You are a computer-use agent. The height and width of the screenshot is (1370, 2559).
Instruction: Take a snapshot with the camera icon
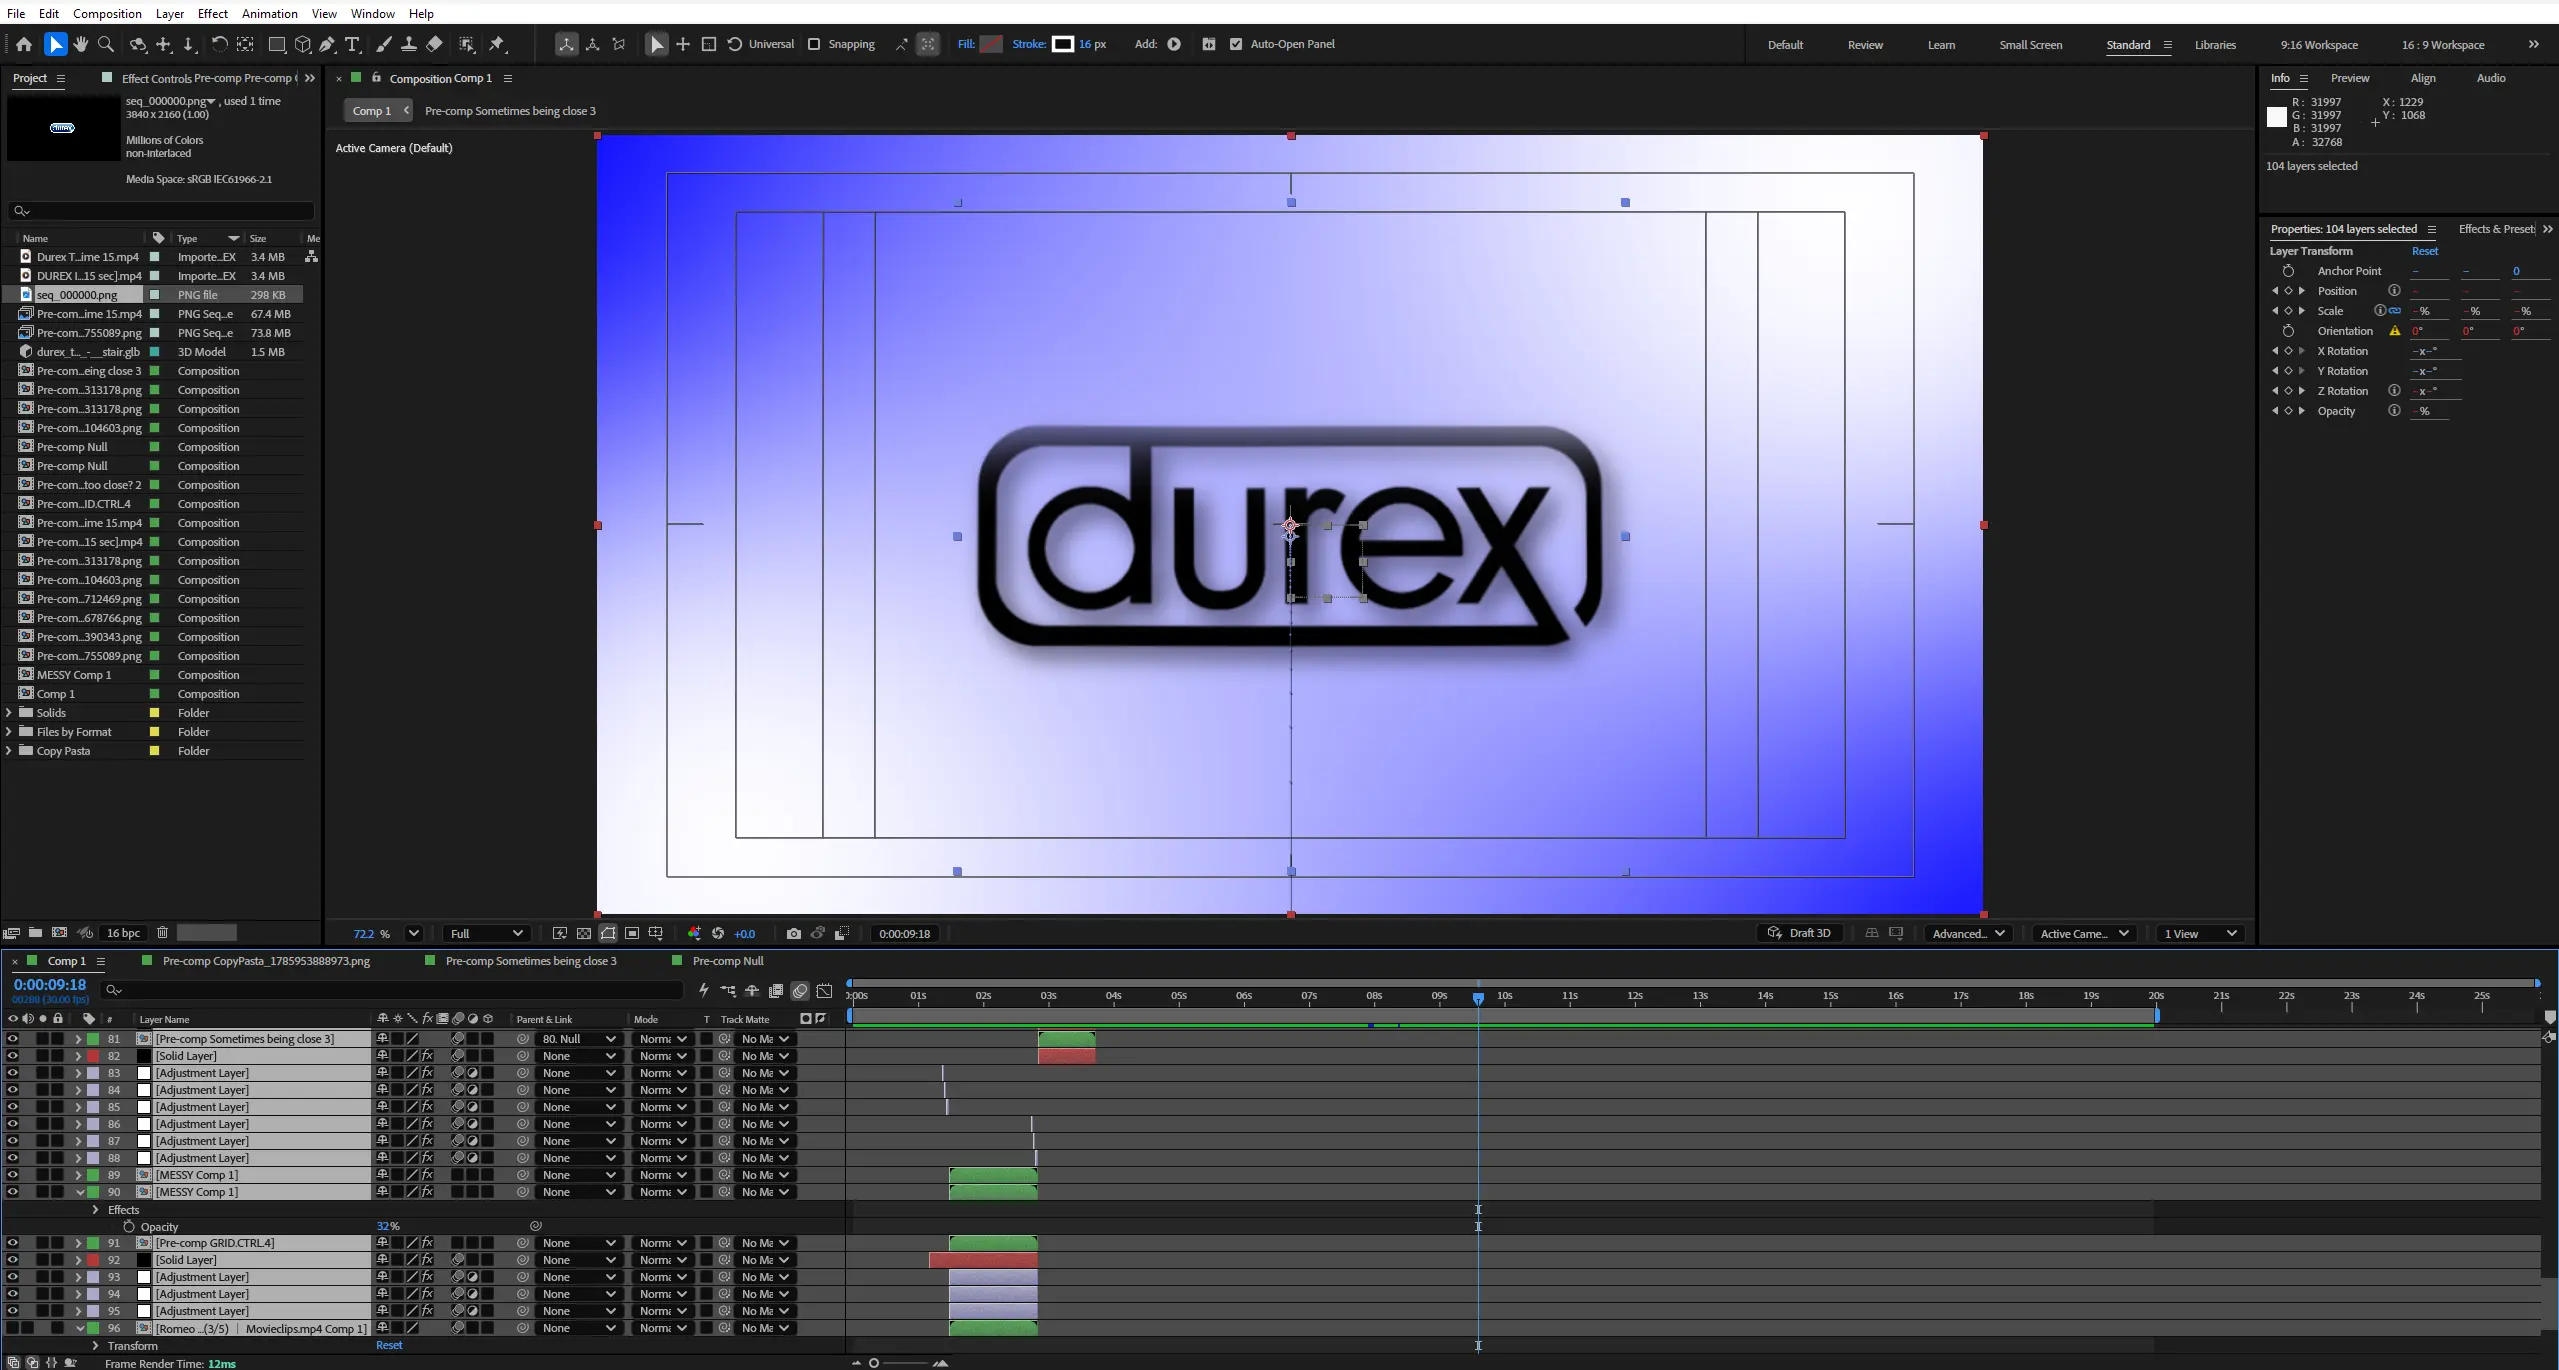point(794,933)
